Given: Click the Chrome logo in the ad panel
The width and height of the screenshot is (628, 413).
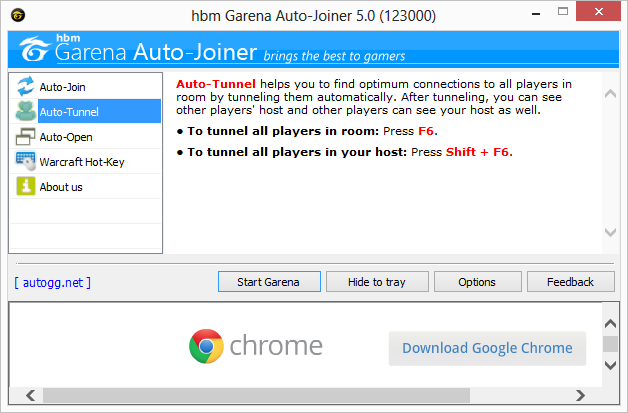Looking at the screenshot, I should [206, 346].
